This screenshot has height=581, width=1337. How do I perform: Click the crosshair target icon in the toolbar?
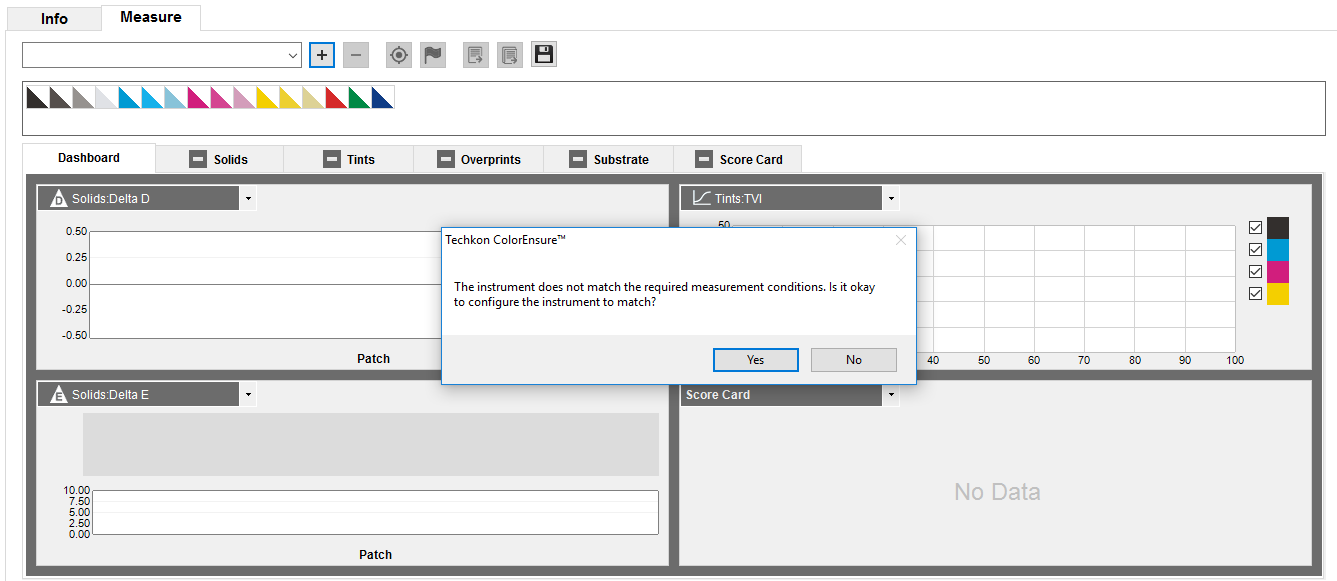tap(399, 55)
